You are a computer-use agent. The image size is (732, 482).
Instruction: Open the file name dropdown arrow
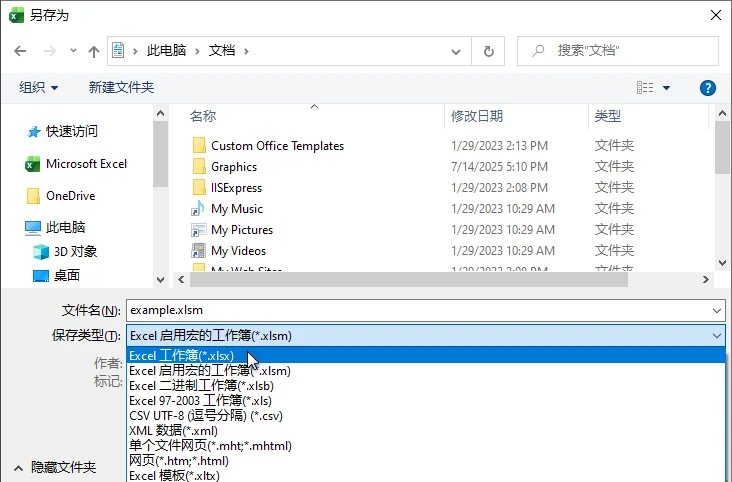717,311
